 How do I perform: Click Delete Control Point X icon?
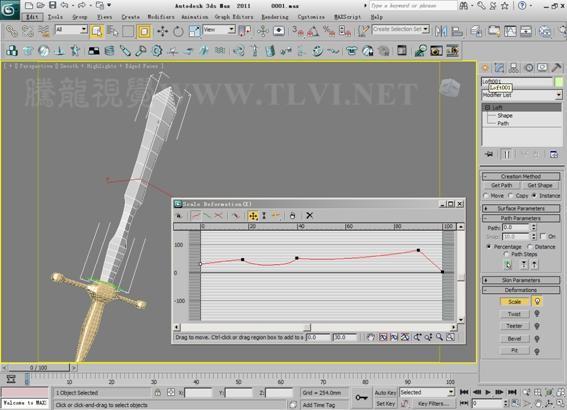point(310,216)
